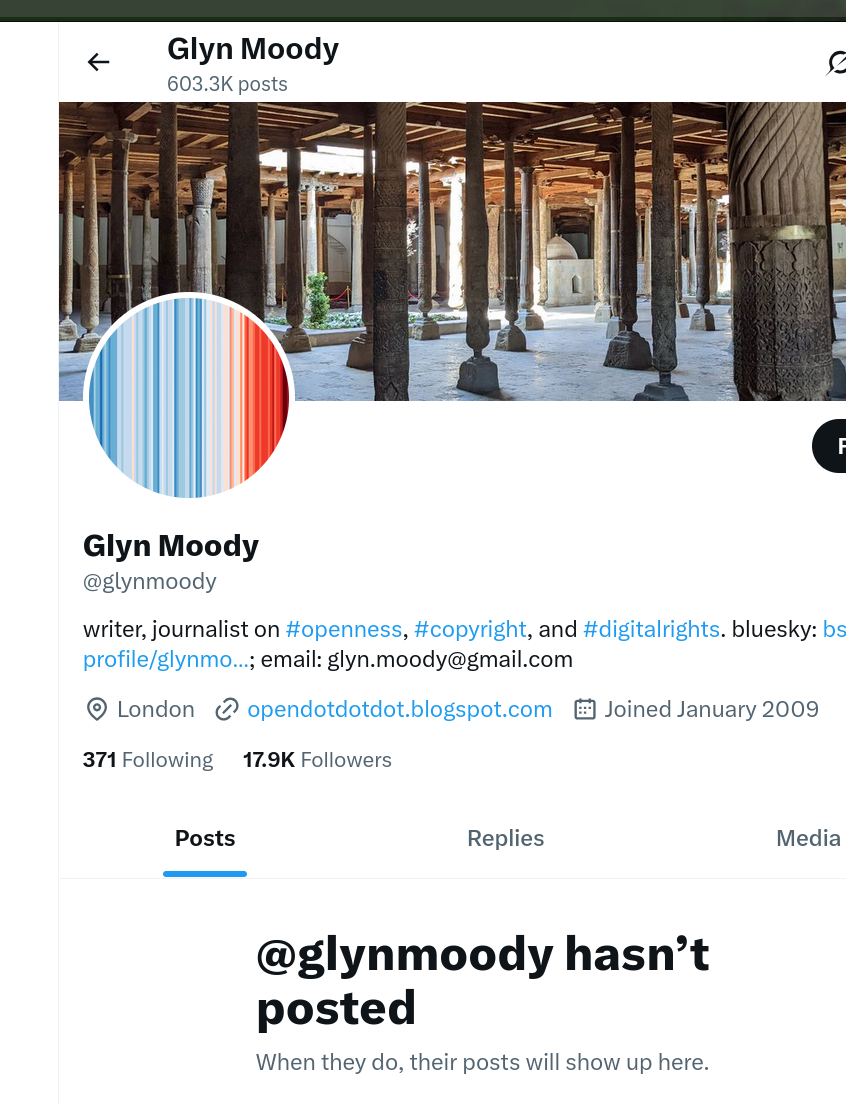Open the wooden columns header banner image
This screenshot has height=1104, width=846.
coord(453,251)
